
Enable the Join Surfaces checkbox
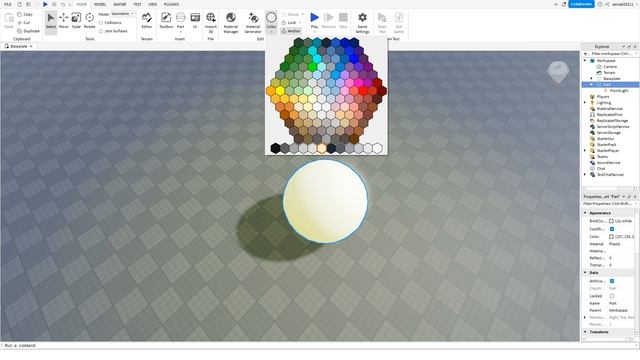point(101,31)
